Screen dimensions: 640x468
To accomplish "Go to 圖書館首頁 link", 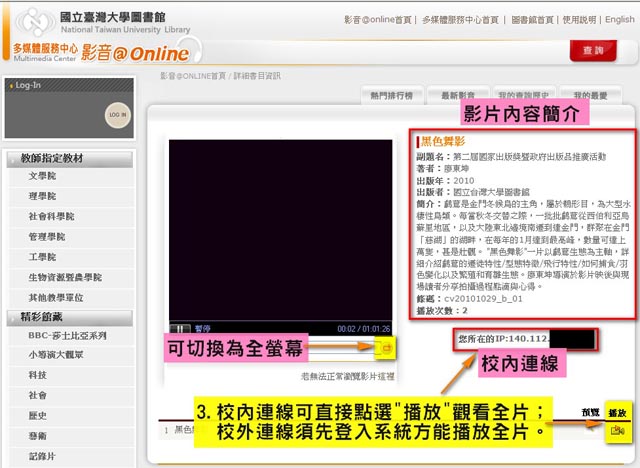I will tap(532, 20).
